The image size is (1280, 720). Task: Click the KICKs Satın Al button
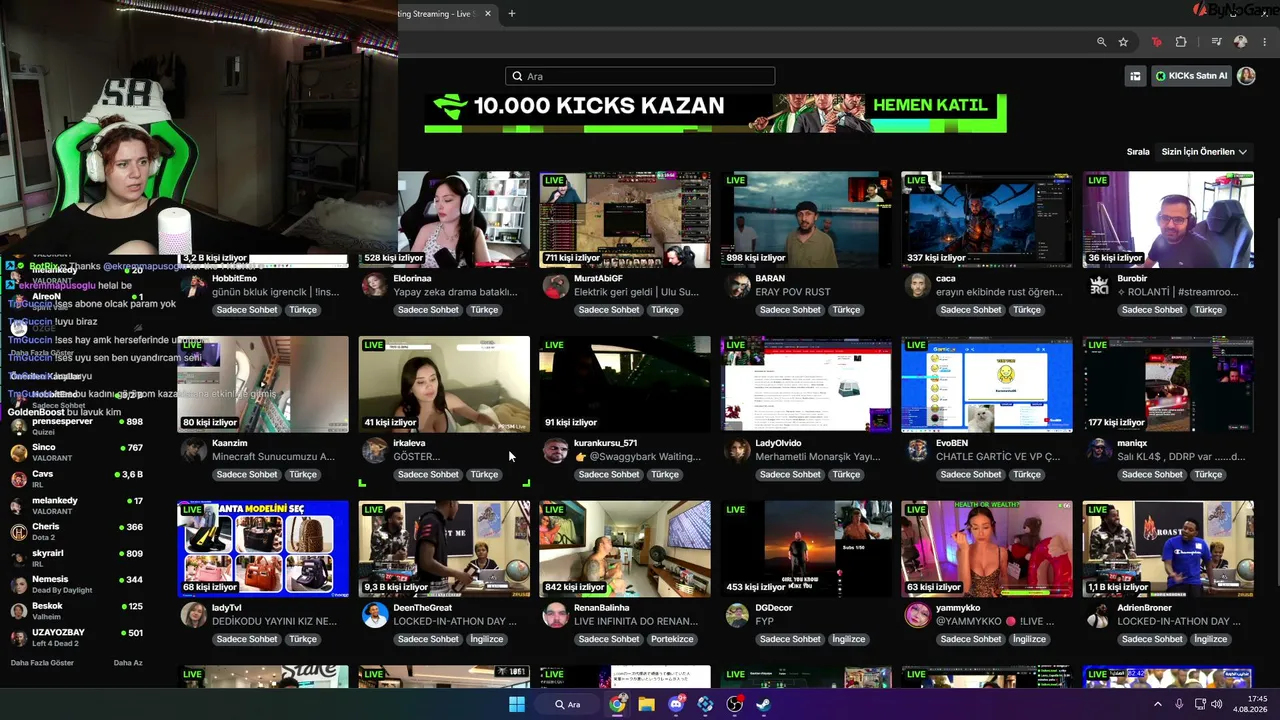[1191, 76]
